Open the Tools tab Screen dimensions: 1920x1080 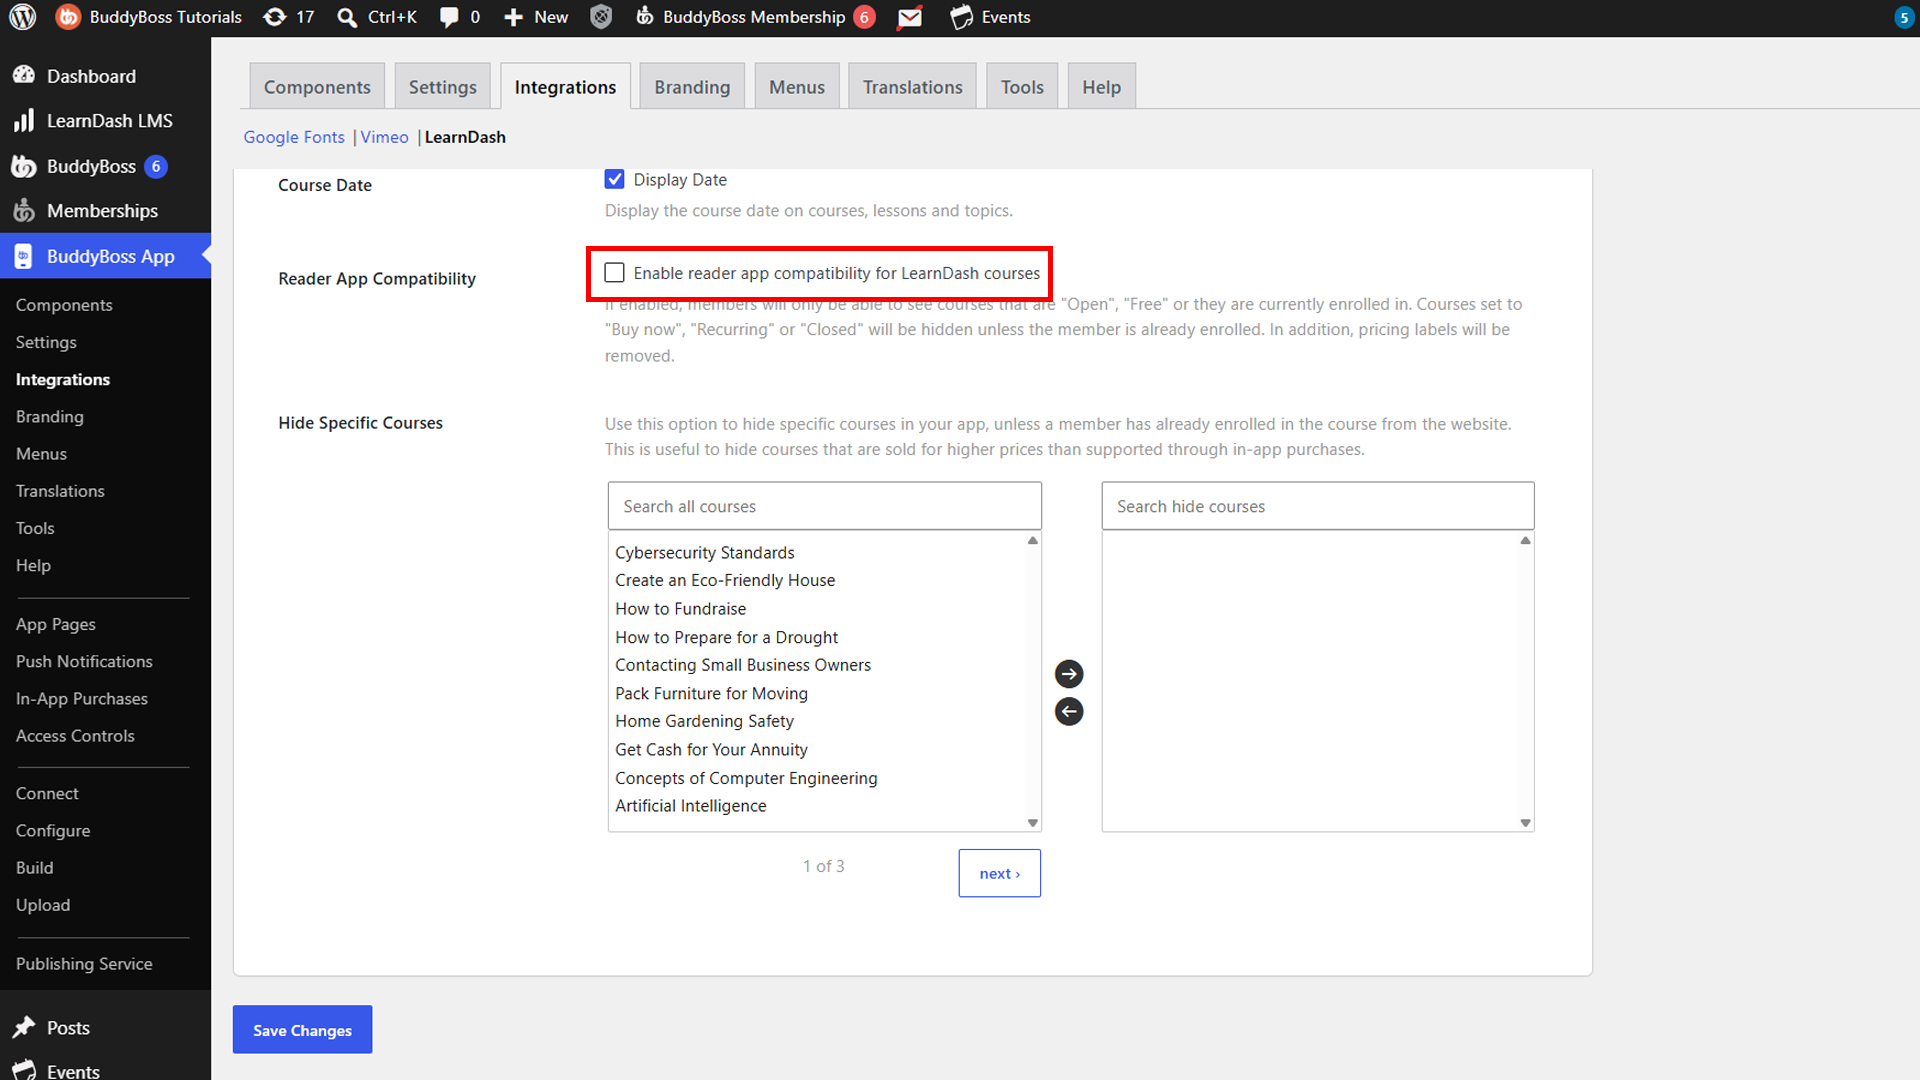pyautogui.click(x=1022, y=87)
